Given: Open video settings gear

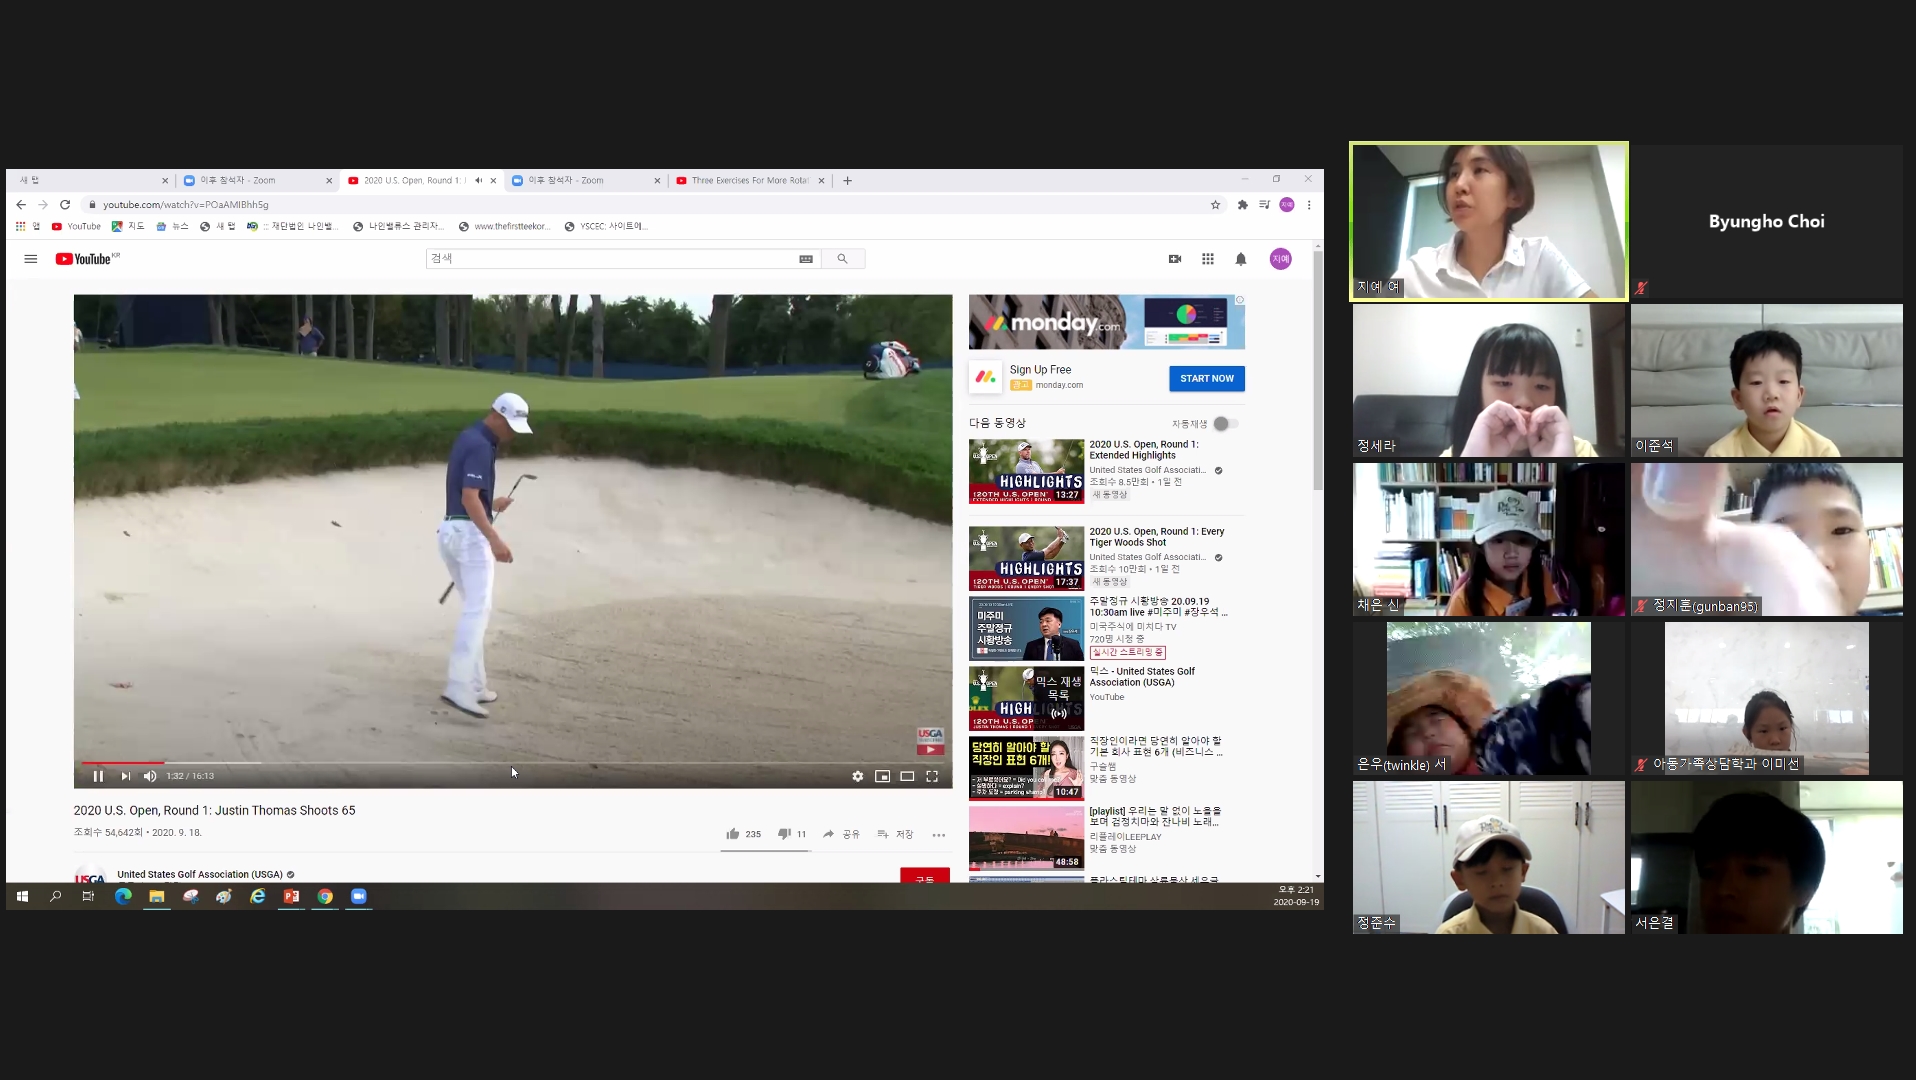Looking at the screenshot, I should (857, 776).
